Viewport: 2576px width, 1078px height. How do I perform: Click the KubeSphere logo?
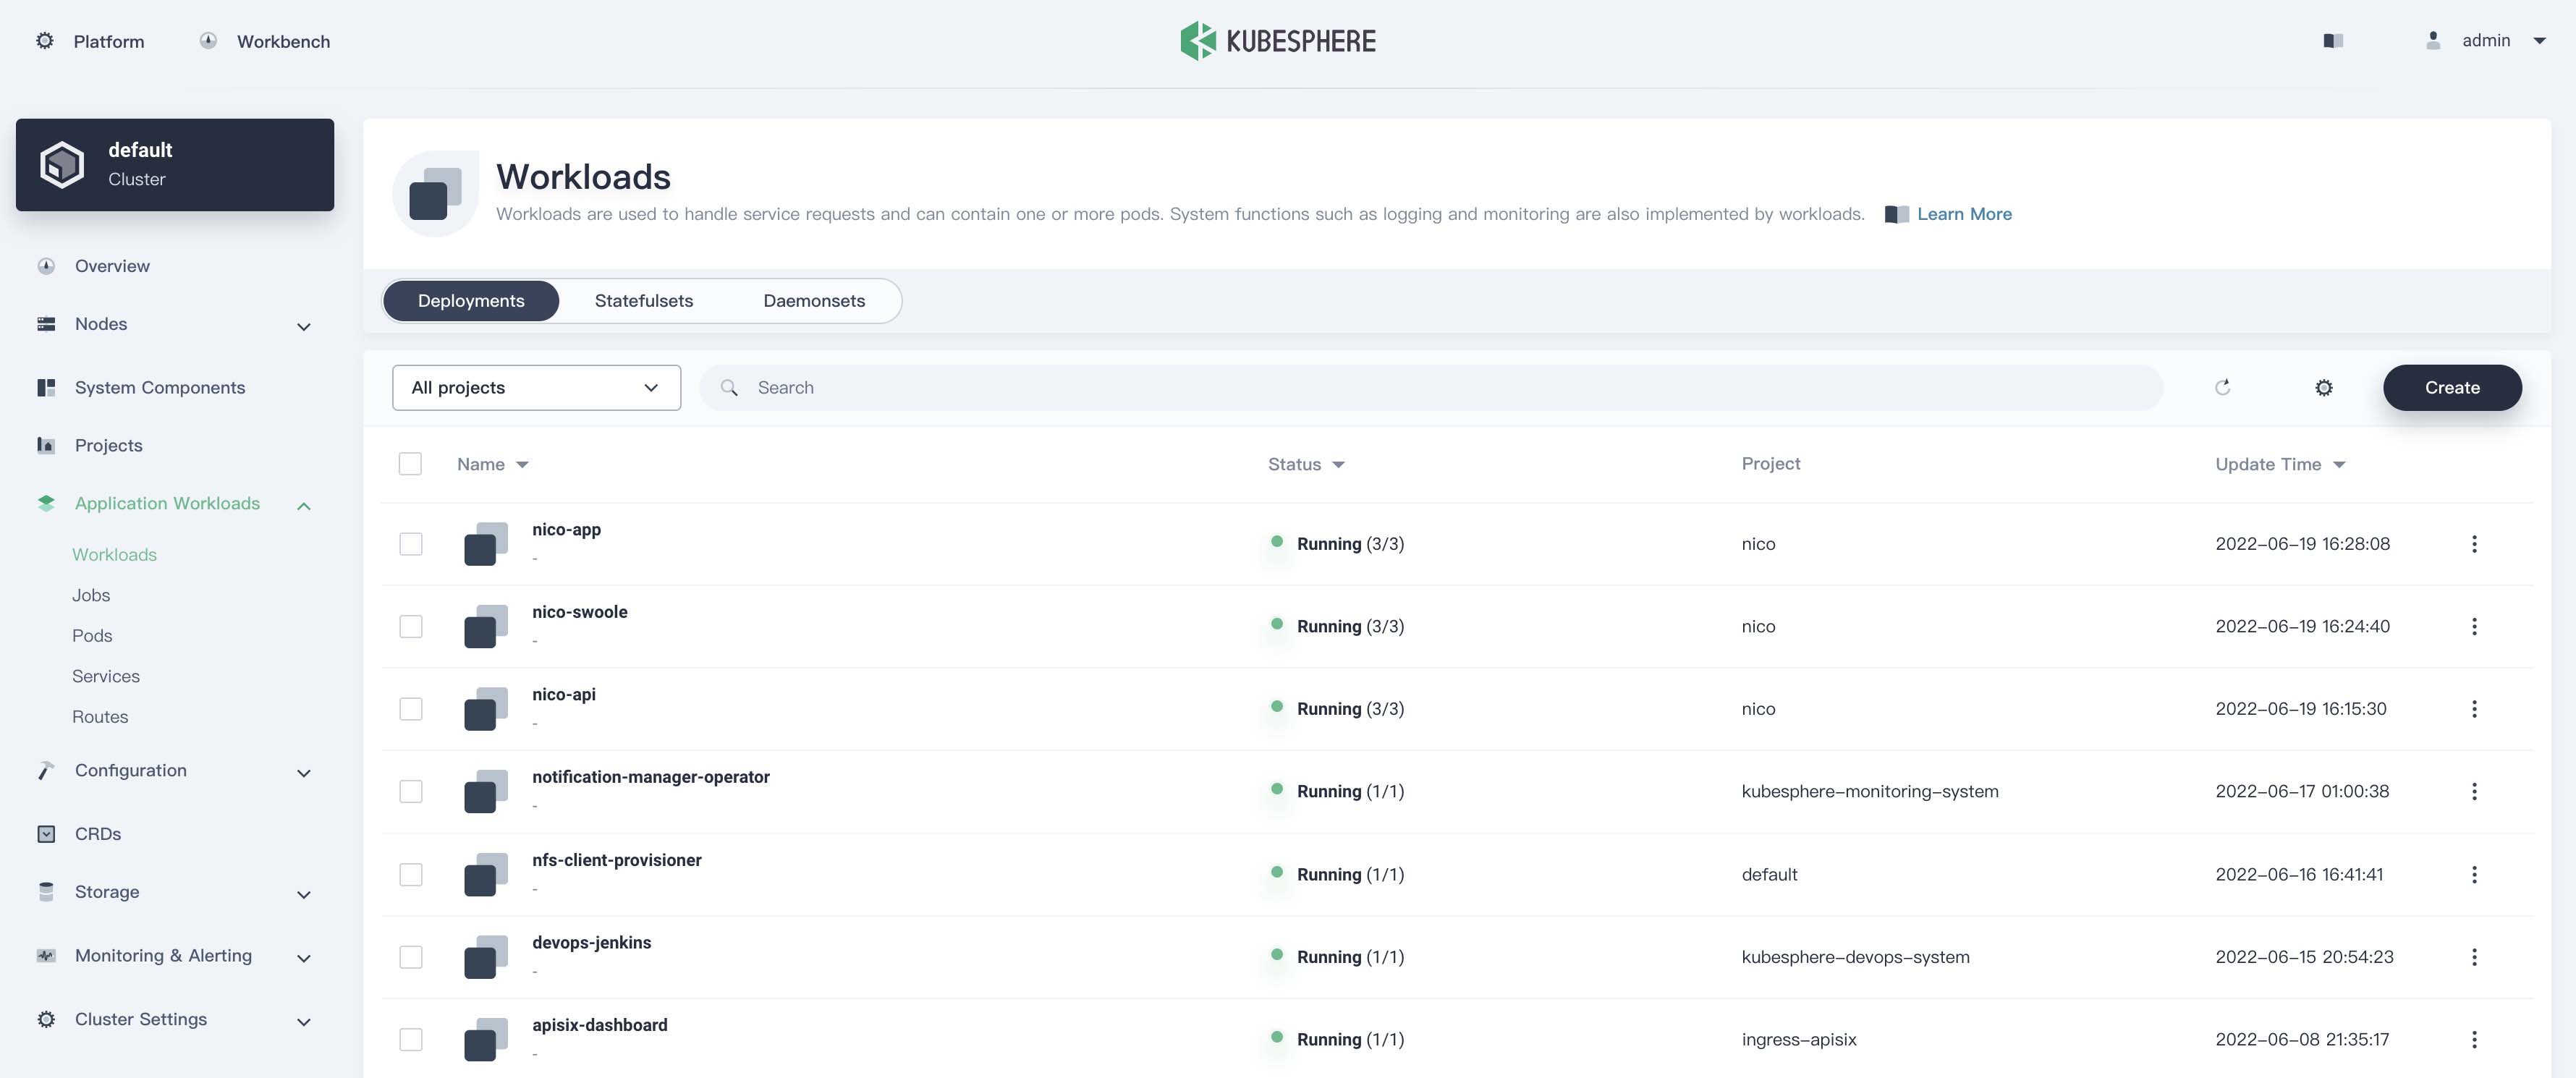tap(1278, 41)
